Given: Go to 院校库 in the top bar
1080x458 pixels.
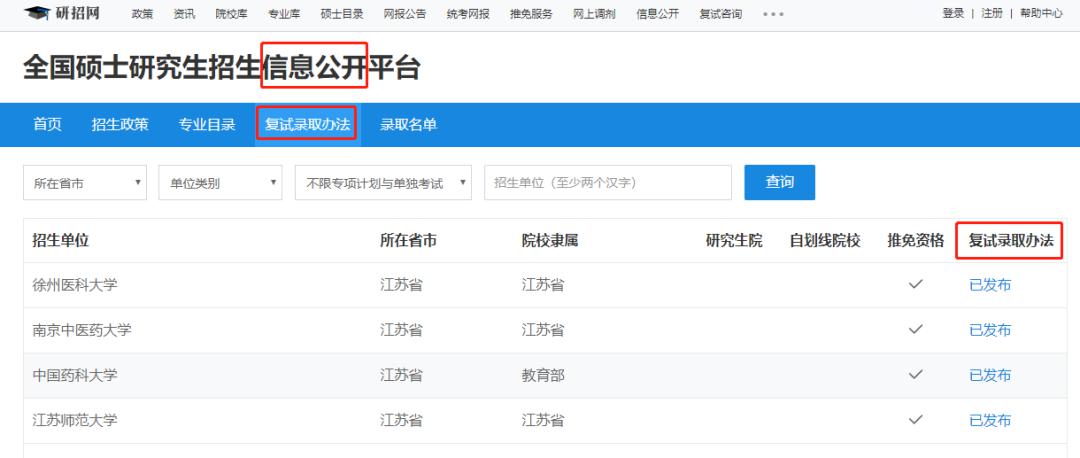Looking at the screenshot, I should (x=231, y=14).
